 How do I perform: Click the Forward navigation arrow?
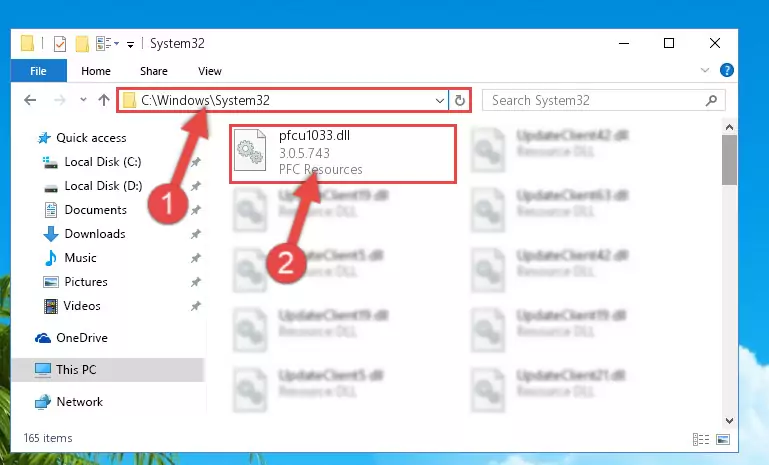coord(59,101)
